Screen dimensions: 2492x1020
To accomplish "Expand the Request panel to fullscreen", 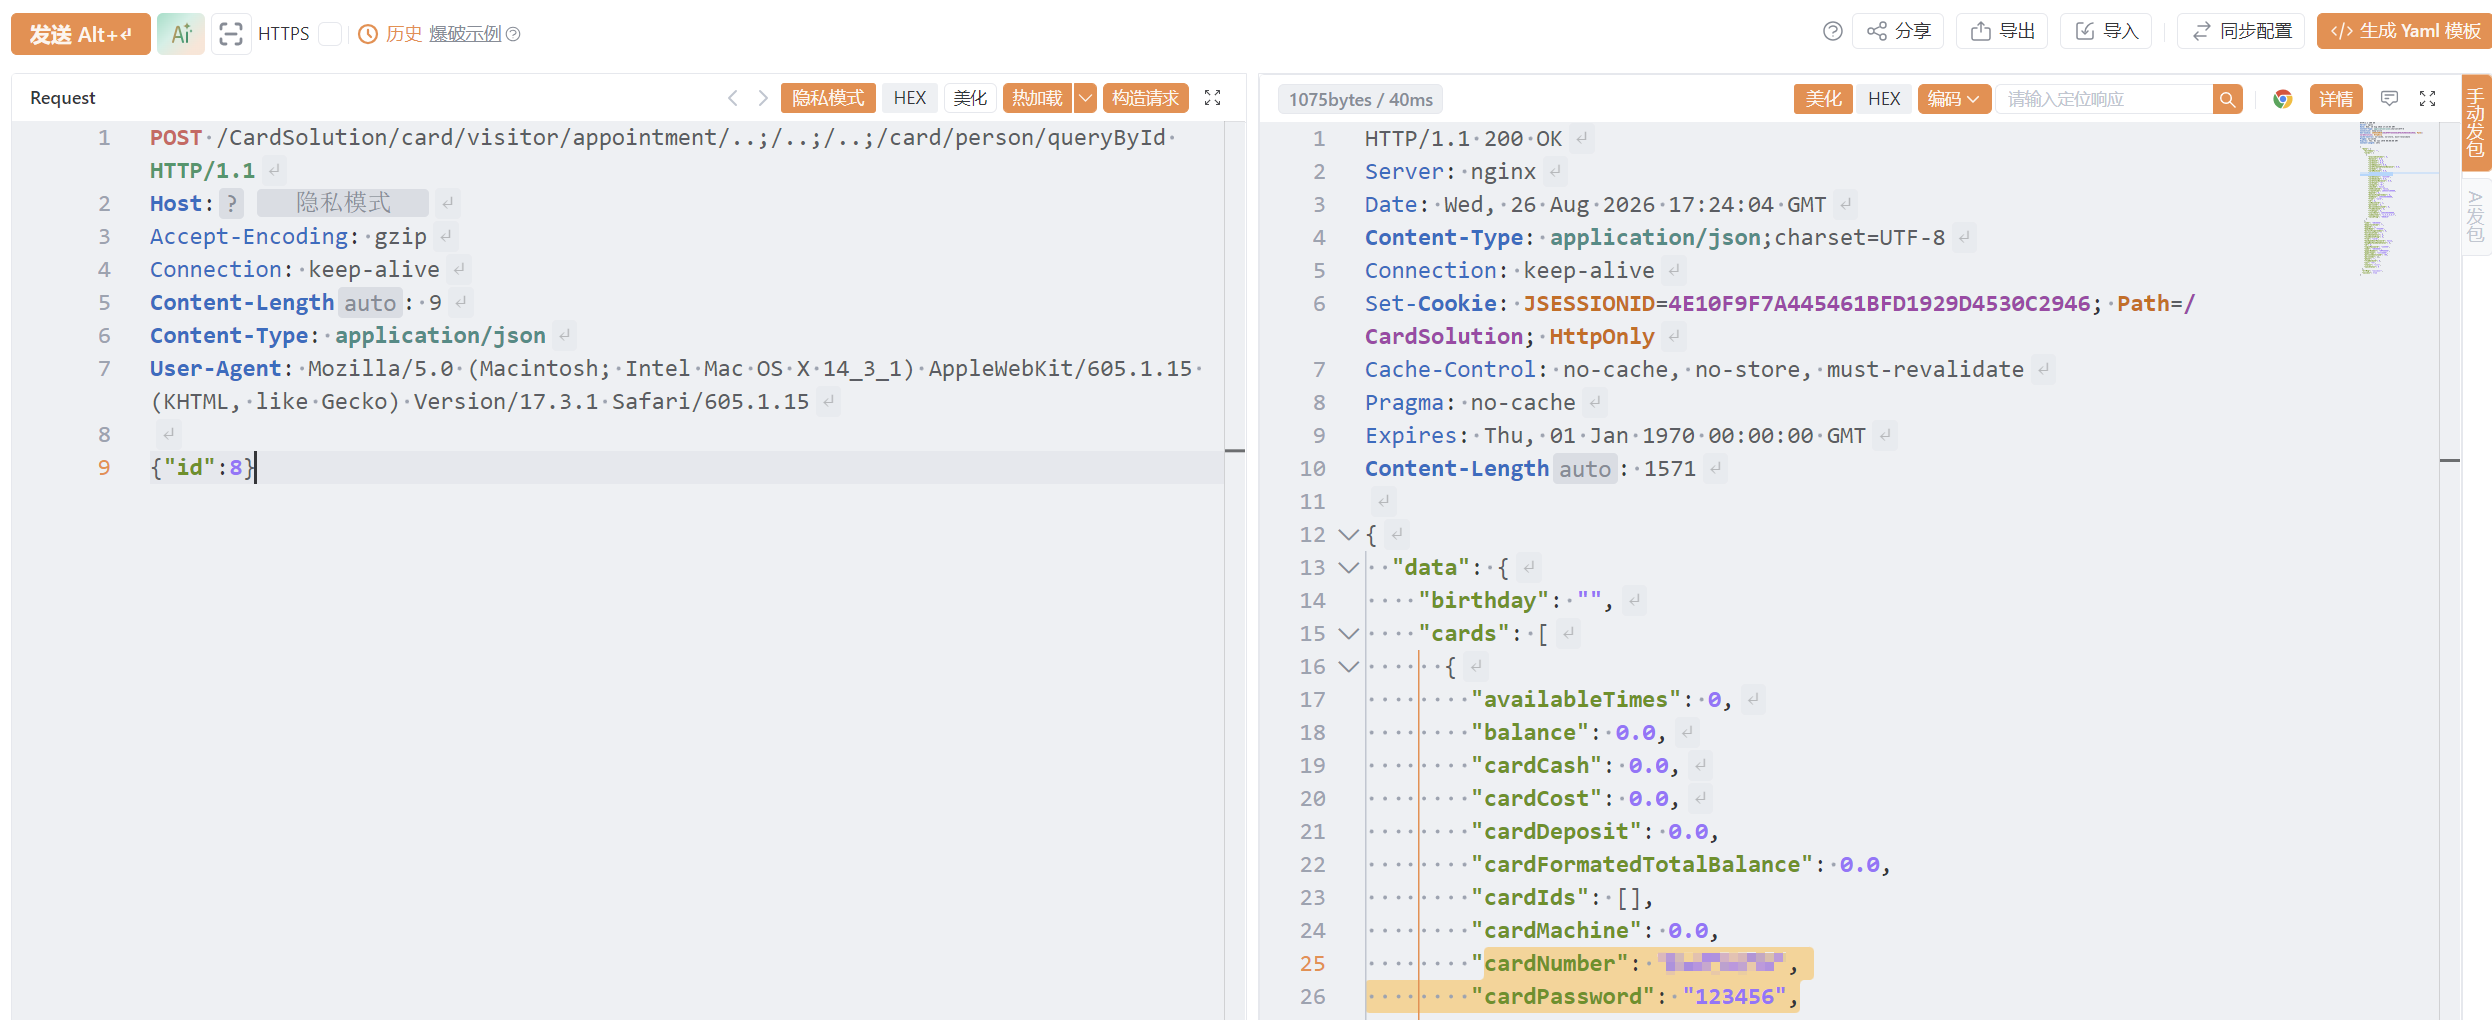I will [1213, 98].
